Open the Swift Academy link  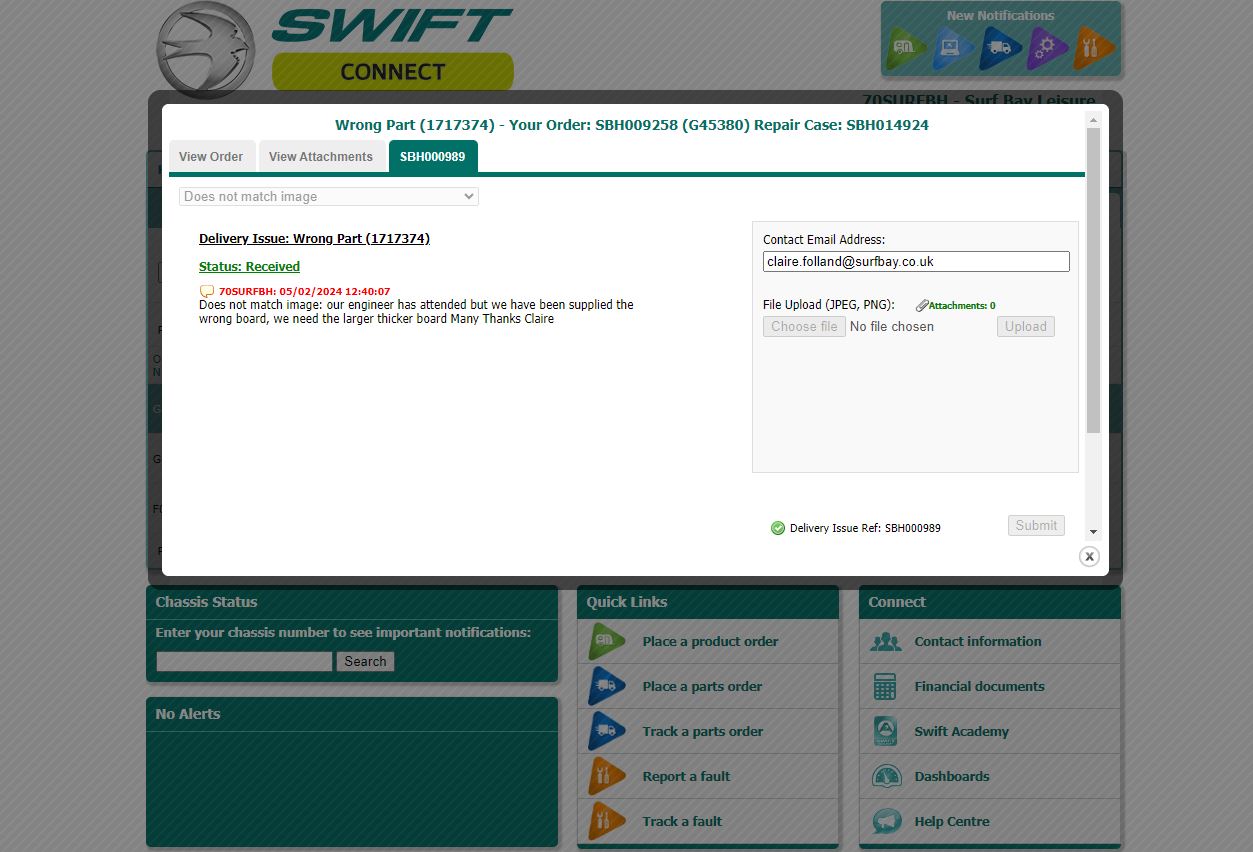click(961, 732)
